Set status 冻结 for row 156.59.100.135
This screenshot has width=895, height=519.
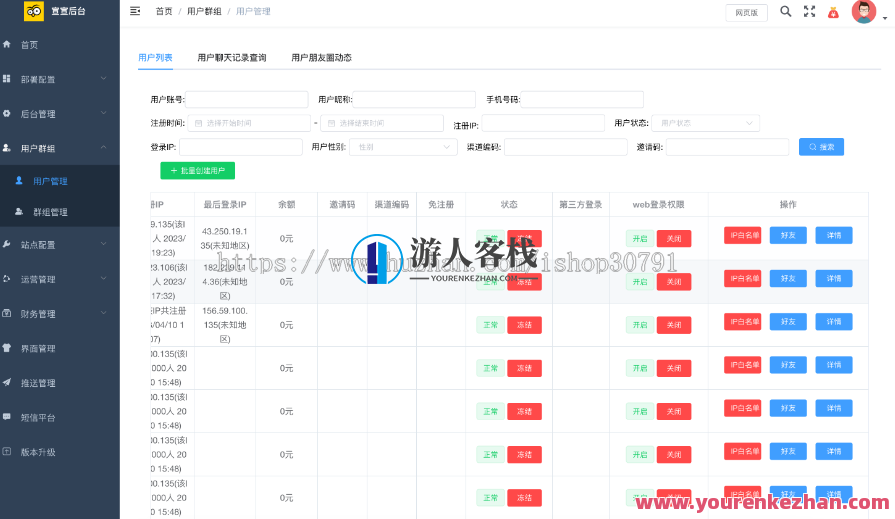pos(525,325)
